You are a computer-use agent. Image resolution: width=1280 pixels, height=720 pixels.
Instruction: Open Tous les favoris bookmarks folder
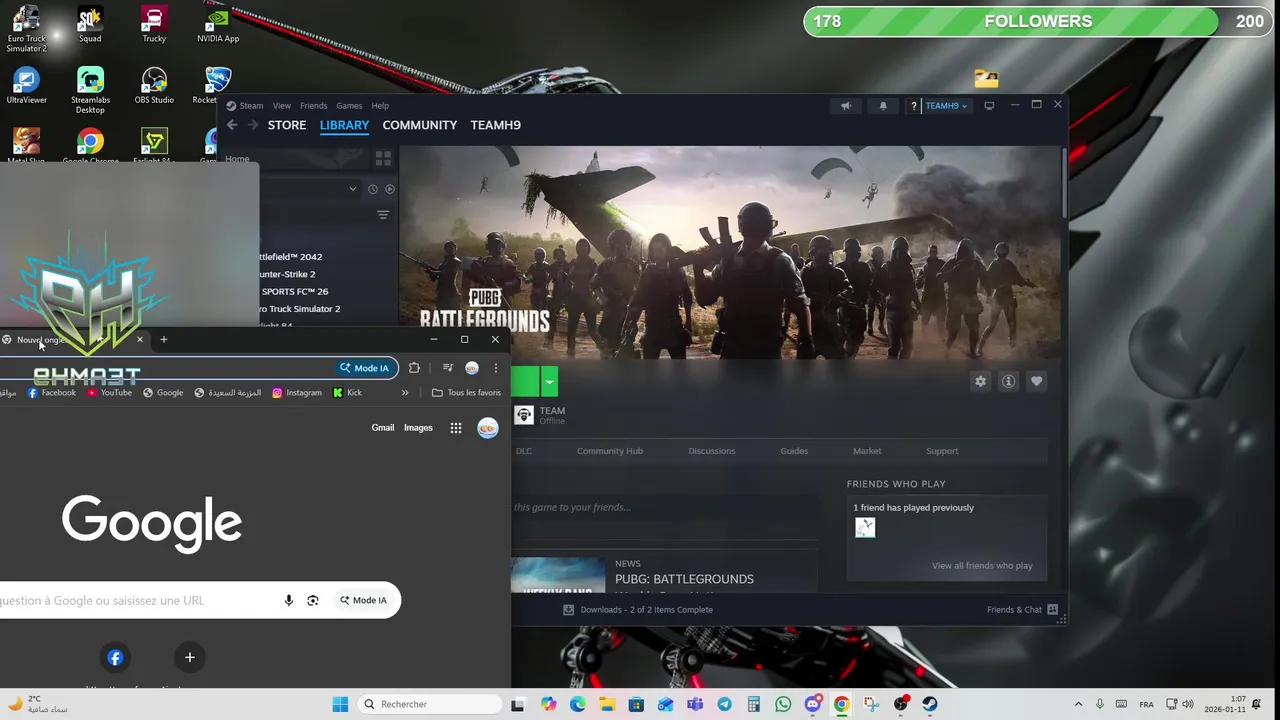coord(466,393)
